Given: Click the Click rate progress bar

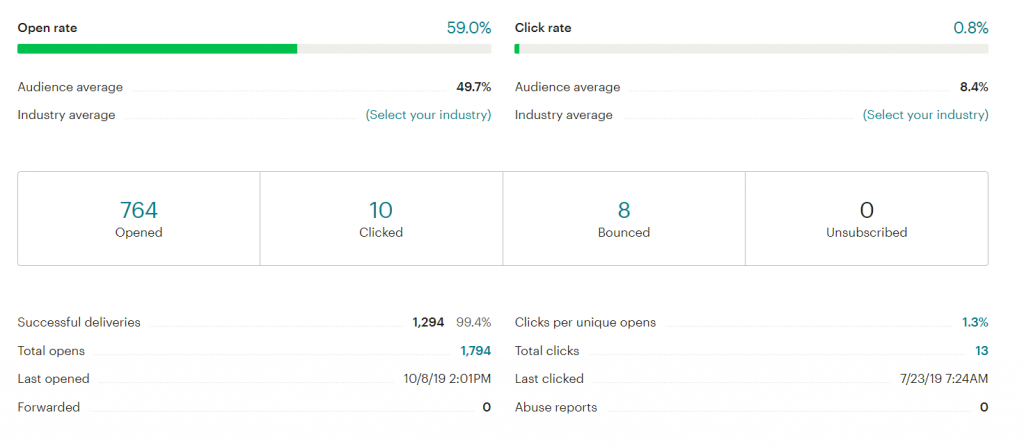Looking at the screenshot, I should (x=751, y=48).
